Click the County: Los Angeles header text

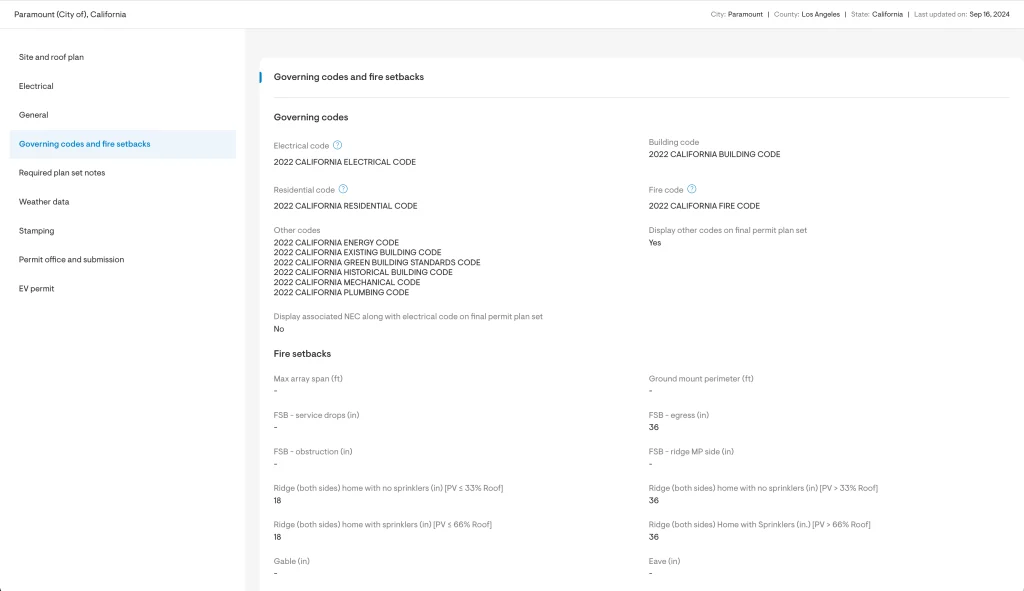pyautogui.click(x=806, y=15)
